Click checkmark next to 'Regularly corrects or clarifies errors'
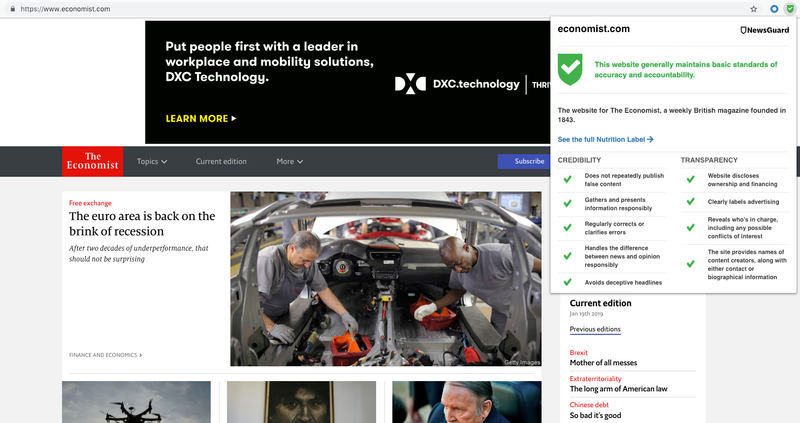The image size is (800, 423). [x=567, y=228]
